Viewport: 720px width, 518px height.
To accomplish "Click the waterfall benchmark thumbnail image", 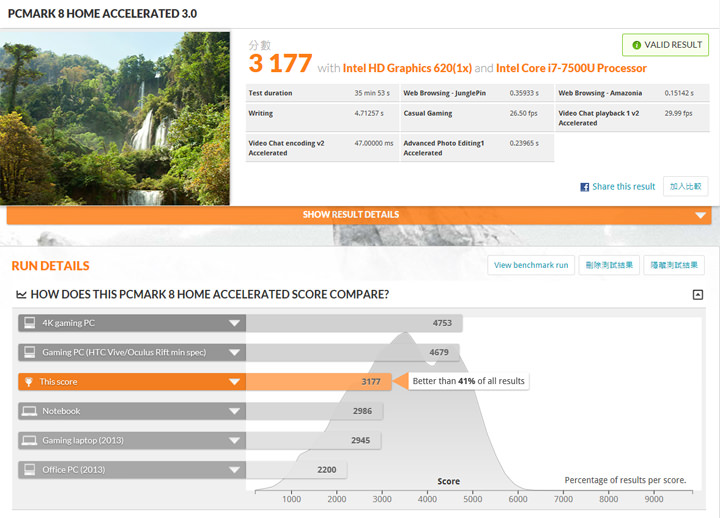I will [x=115, y=120].
